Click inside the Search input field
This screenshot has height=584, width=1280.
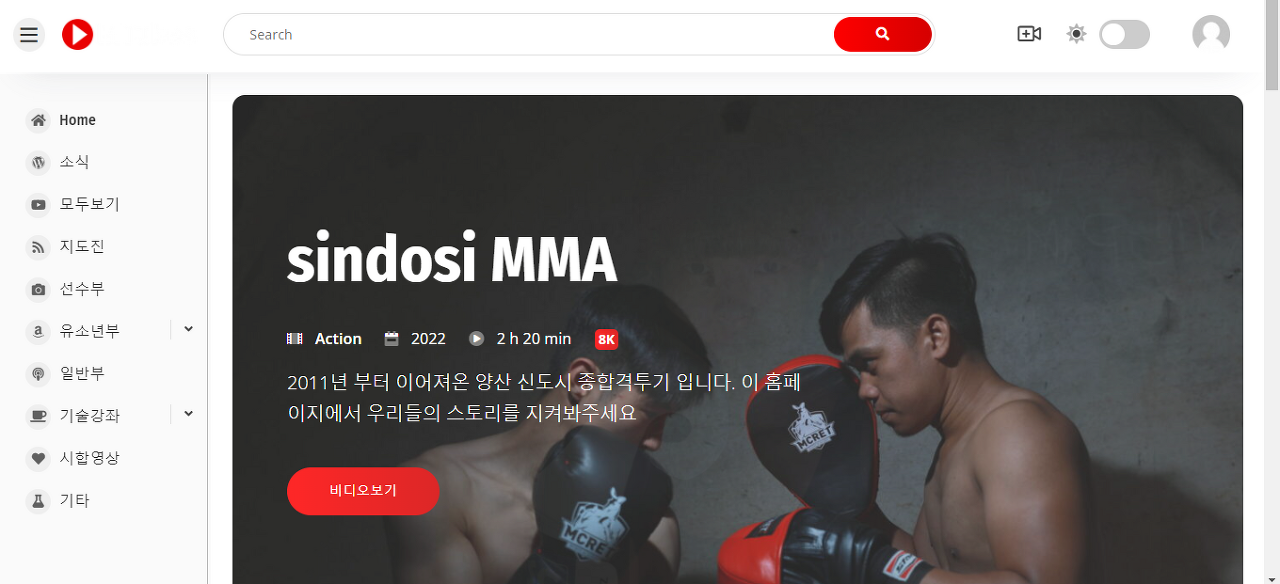coord(530,34)
